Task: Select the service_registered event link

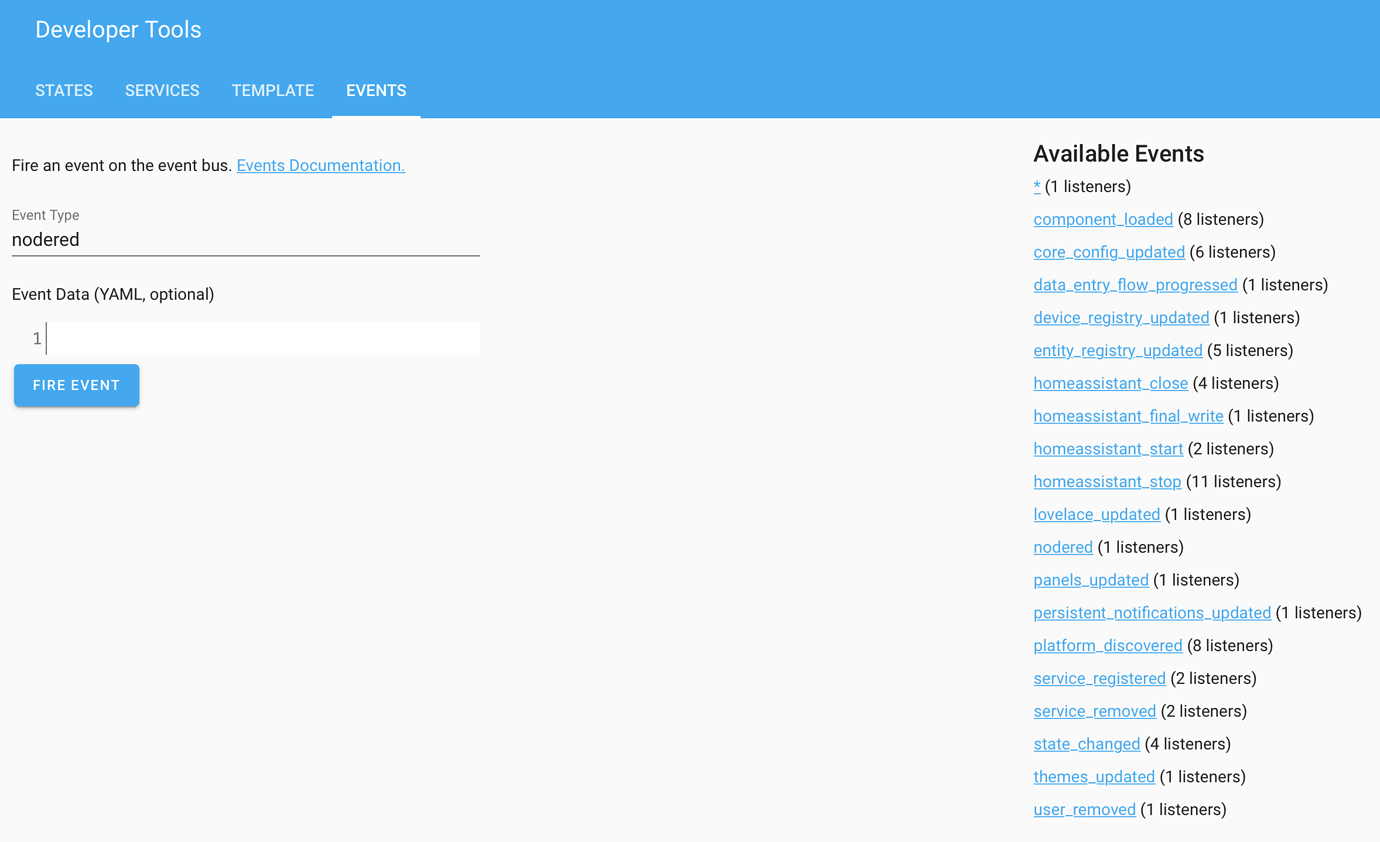Action: tap(1099, 678)
